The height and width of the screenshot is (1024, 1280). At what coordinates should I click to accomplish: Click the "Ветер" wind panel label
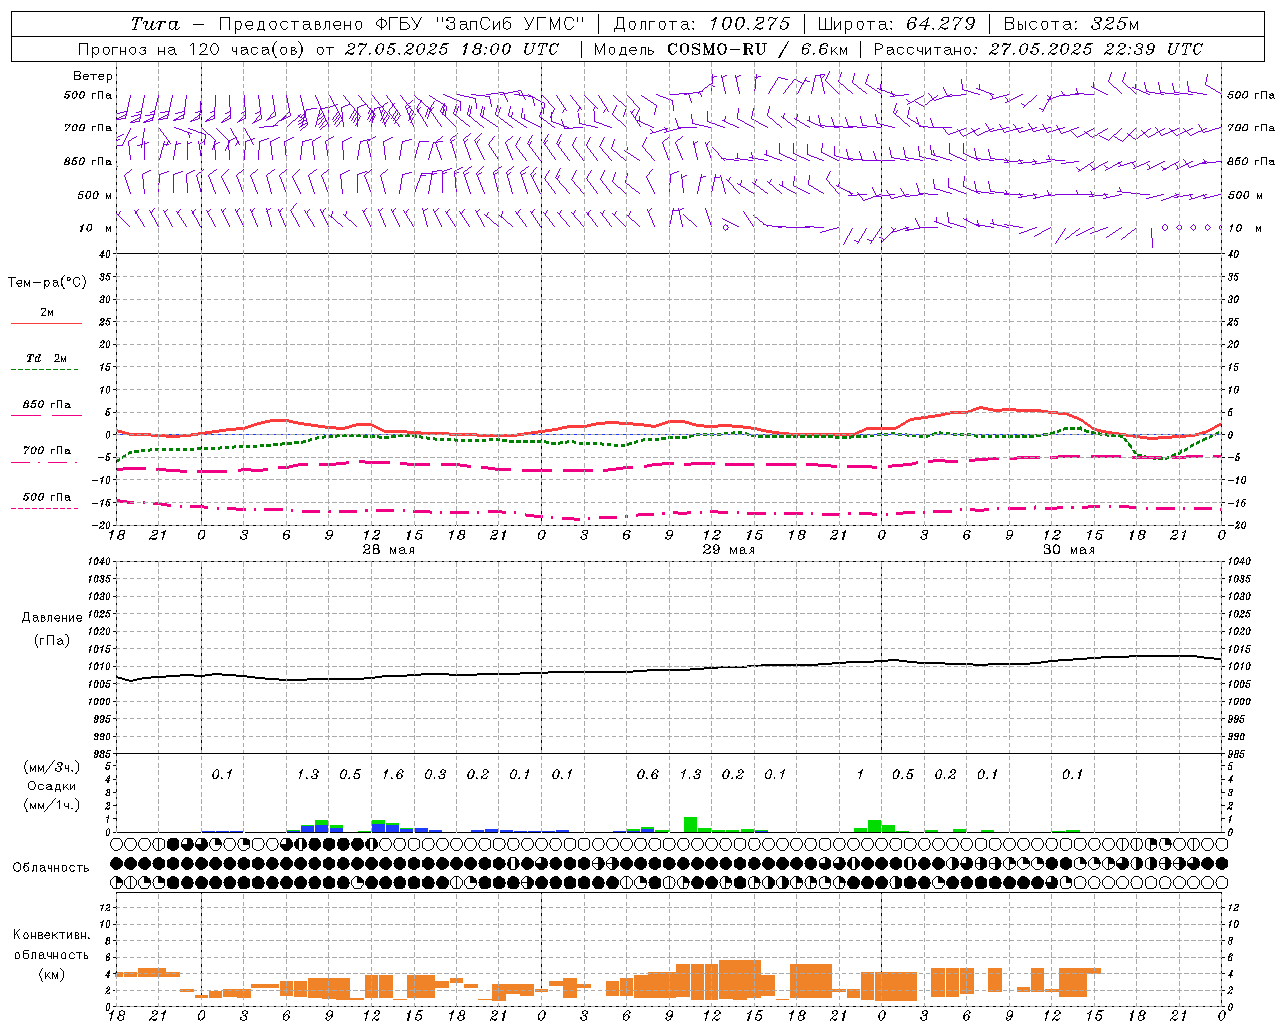pyautogui.click(x=93, y=76)
